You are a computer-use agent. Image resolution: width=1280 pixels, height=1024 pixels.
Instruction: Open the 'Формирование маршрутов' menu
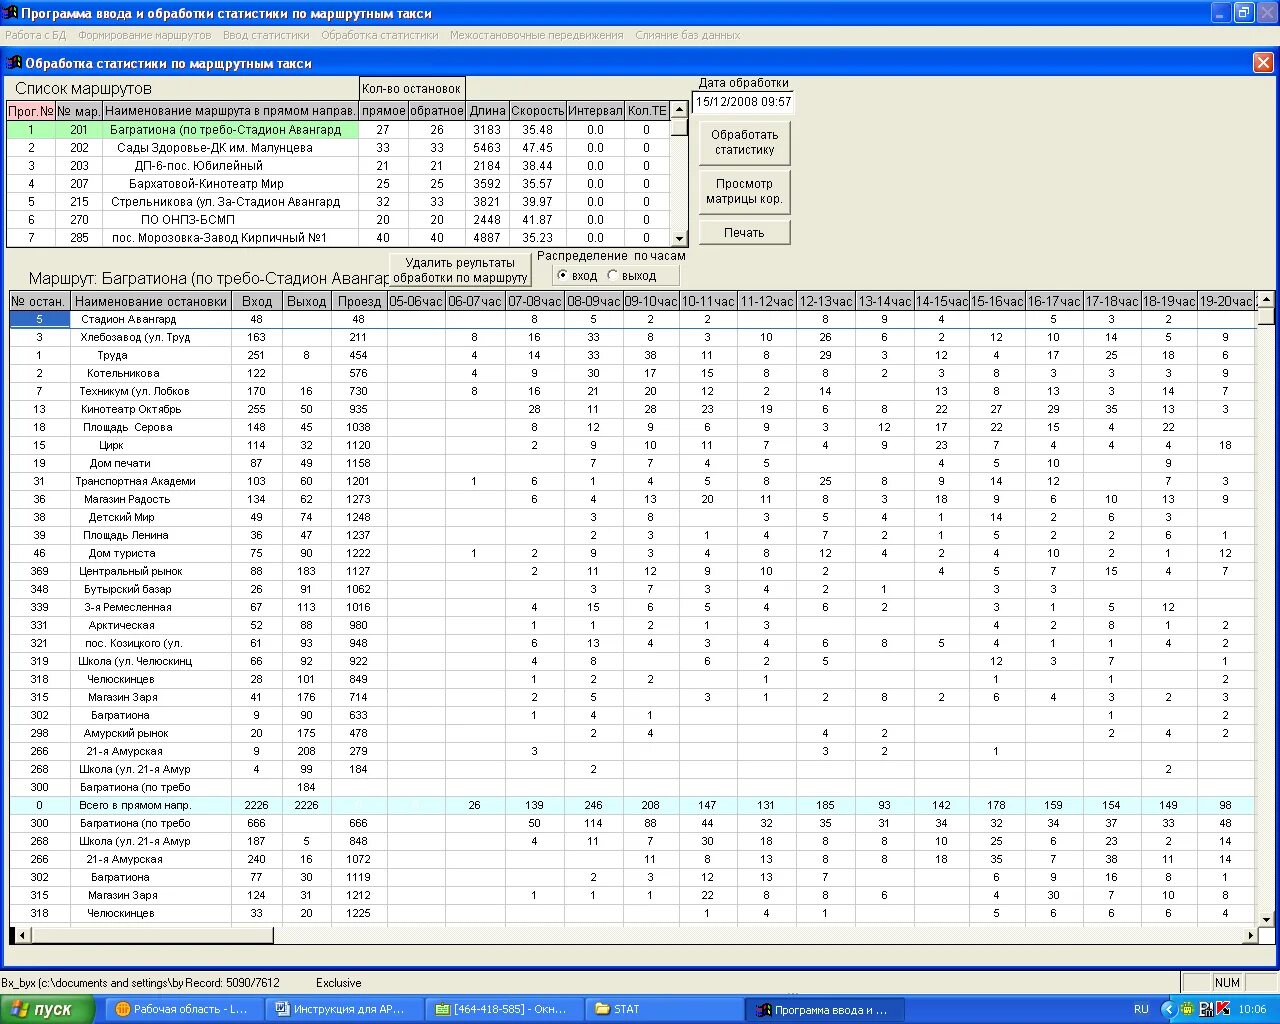pos(145,35)
